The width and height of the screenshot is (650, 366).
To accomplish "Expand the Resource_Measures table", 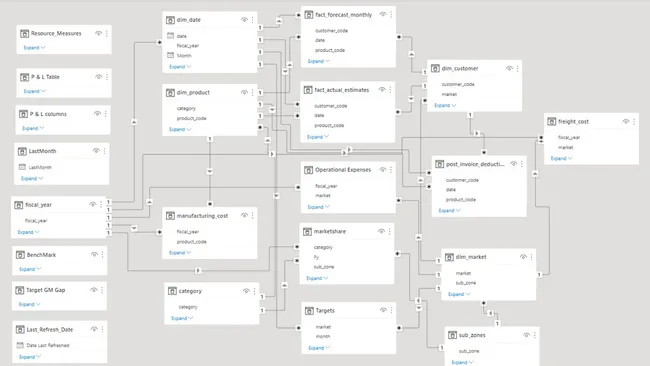I will [34, 48].
